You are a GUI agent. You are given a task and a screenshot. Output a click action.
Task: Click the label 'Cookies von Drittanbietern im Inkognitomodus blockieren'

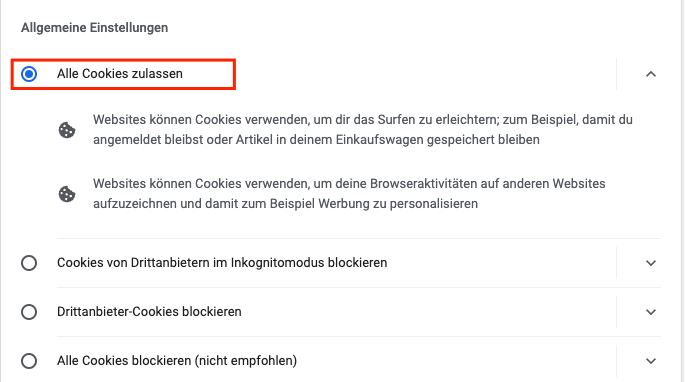(x=222, y=263)
